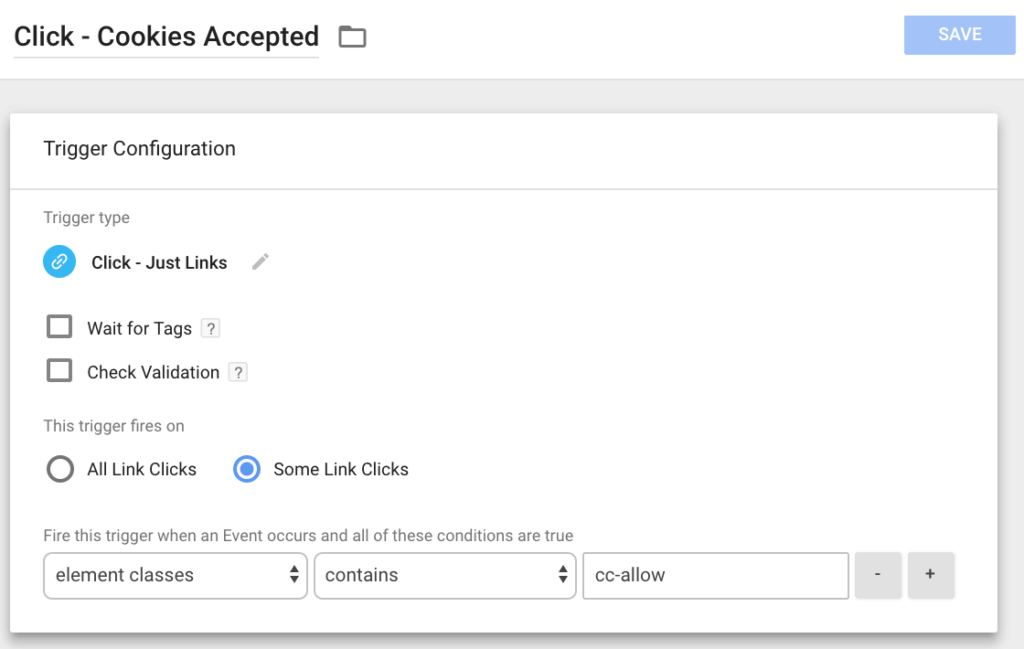Open the help icon next to Check Validation
1024x649 pixels.
tap(238, 372)
